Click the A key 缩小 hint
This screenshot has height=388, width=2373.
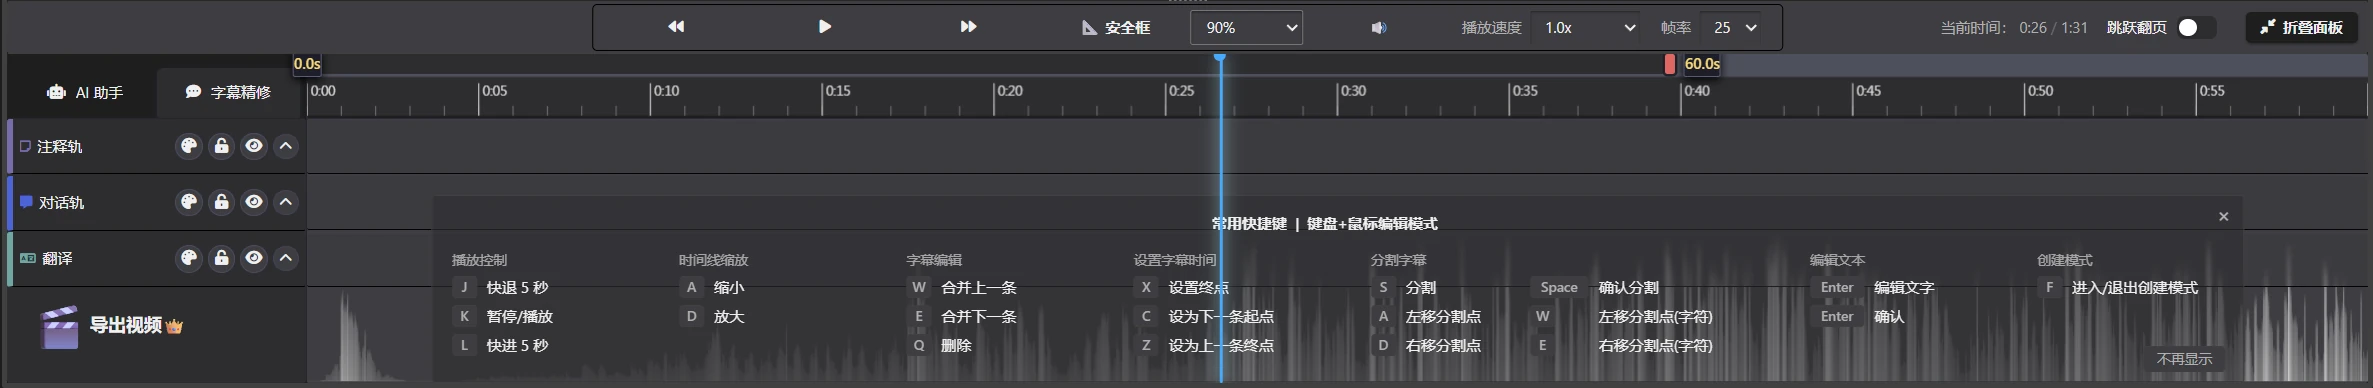[712, 288]
